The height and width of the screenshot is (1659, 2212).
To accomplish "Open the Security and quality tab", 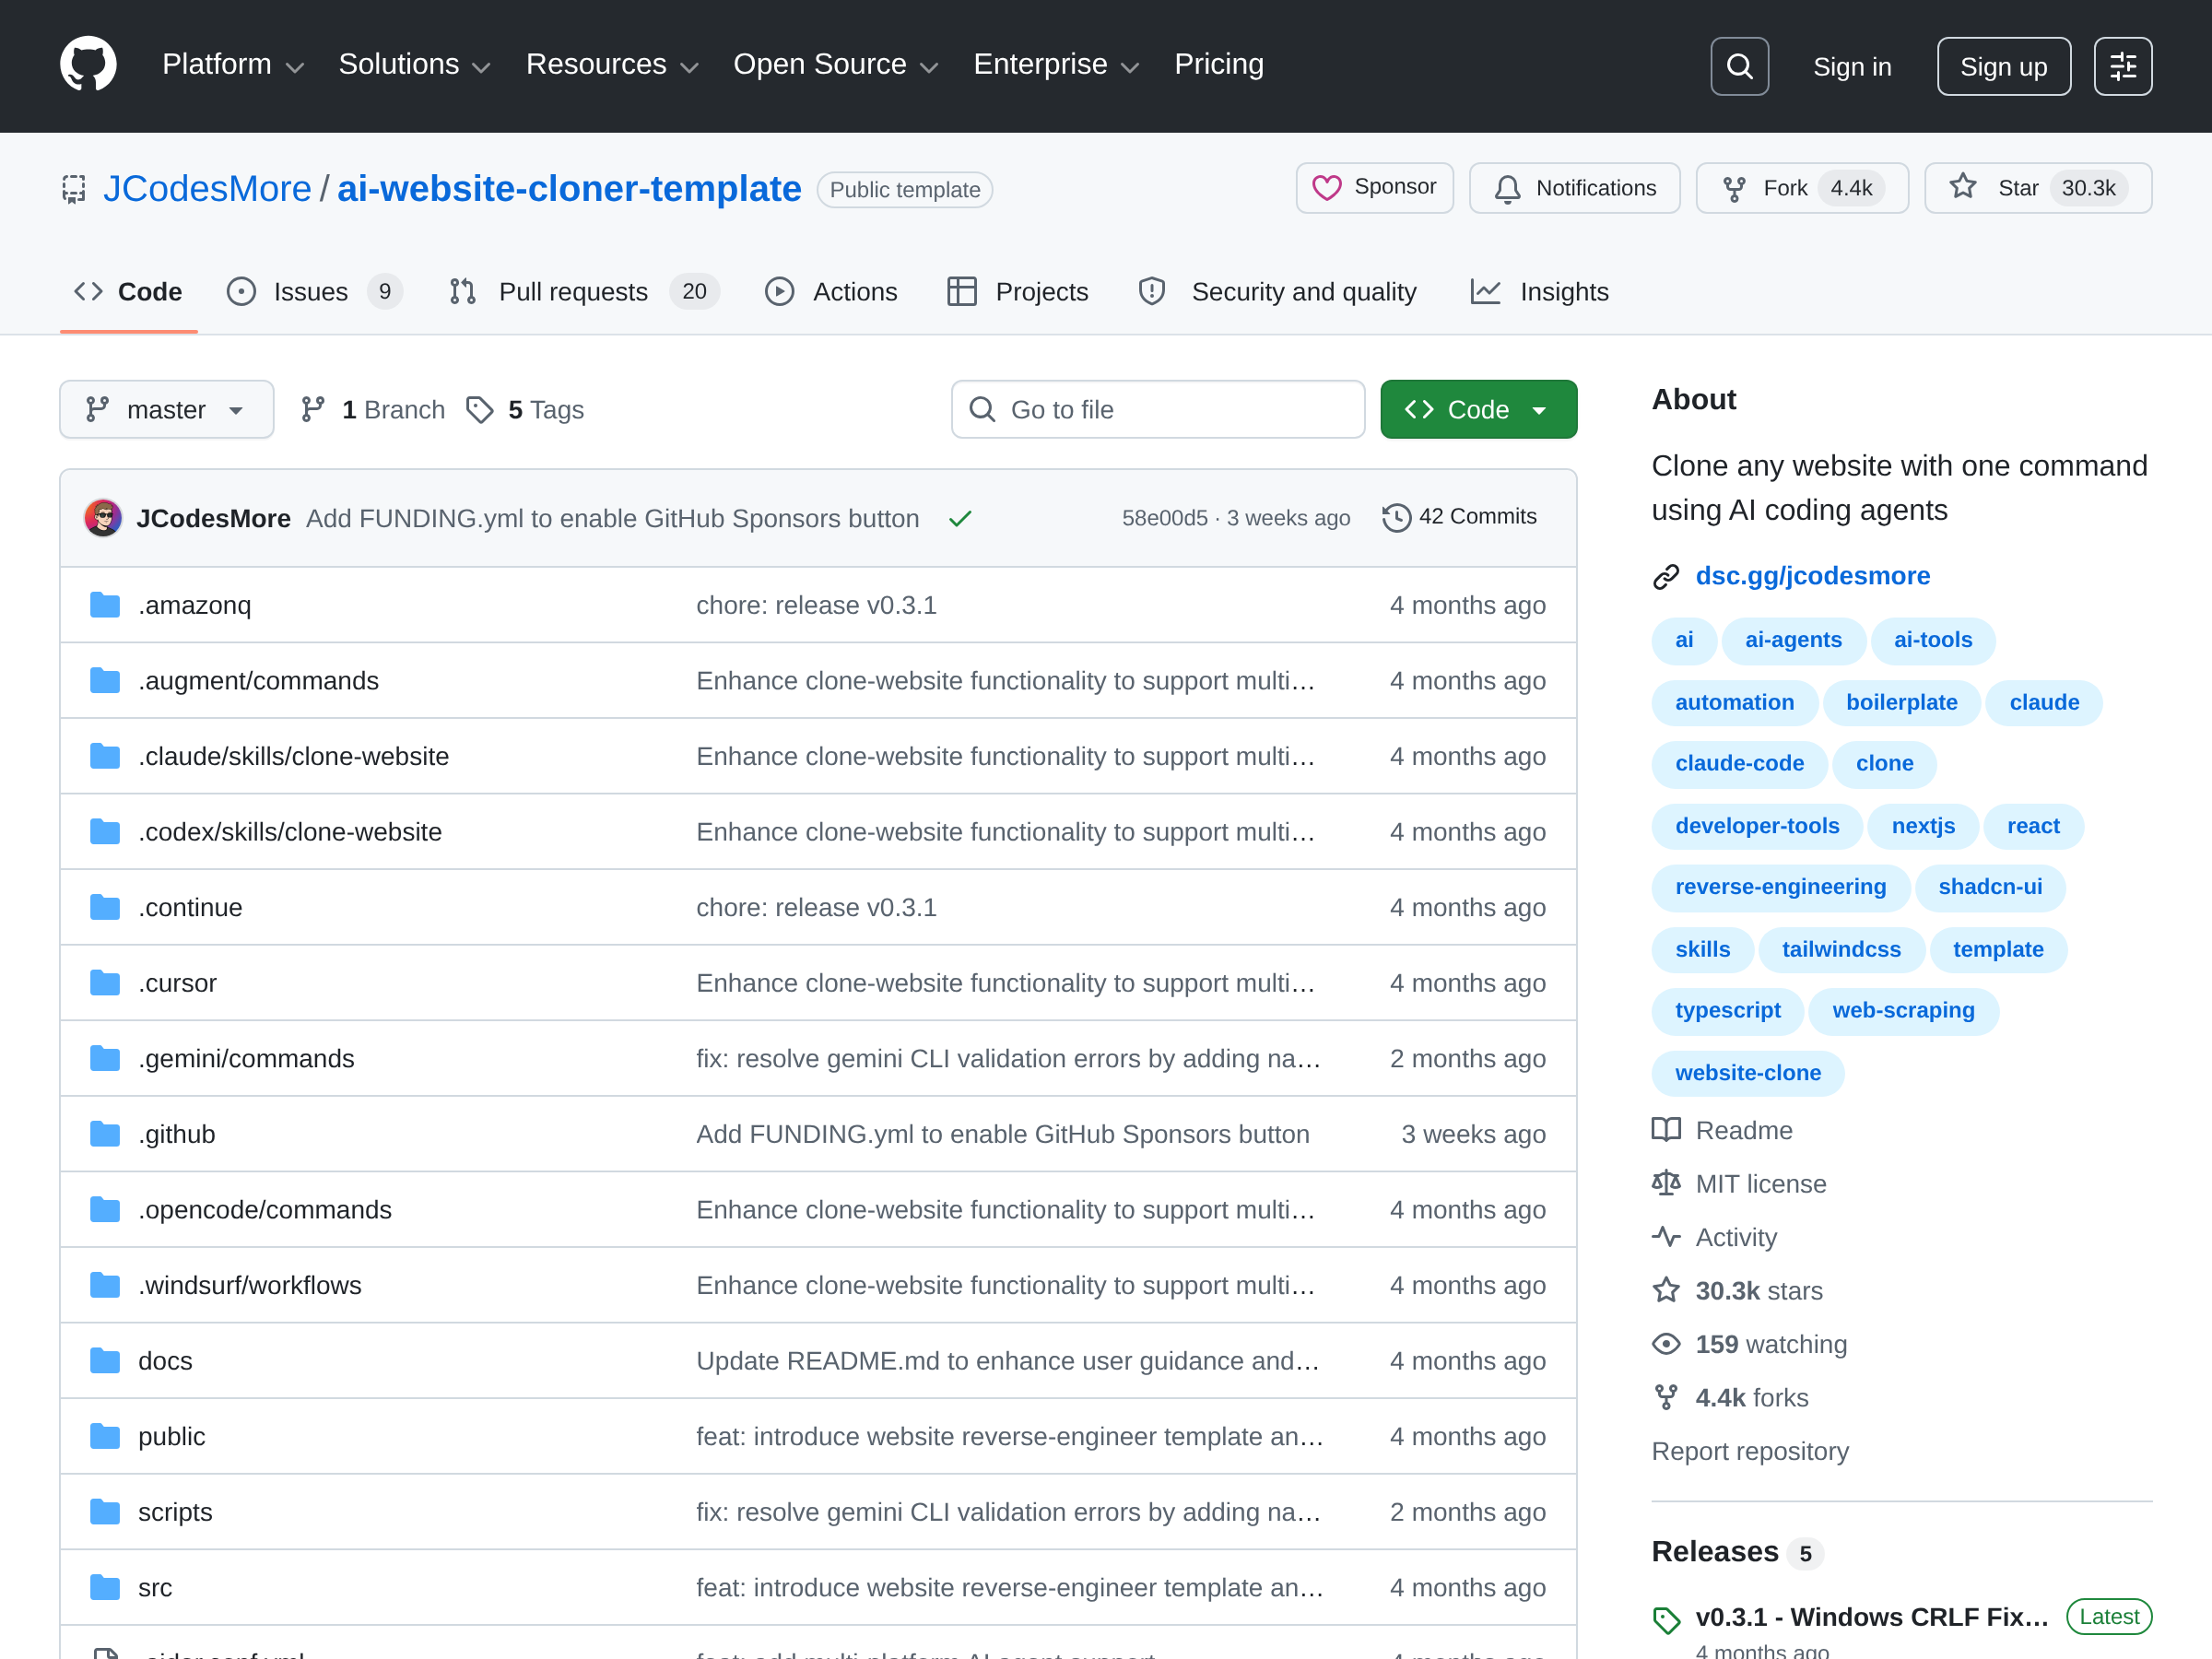I will [1277, 292].
